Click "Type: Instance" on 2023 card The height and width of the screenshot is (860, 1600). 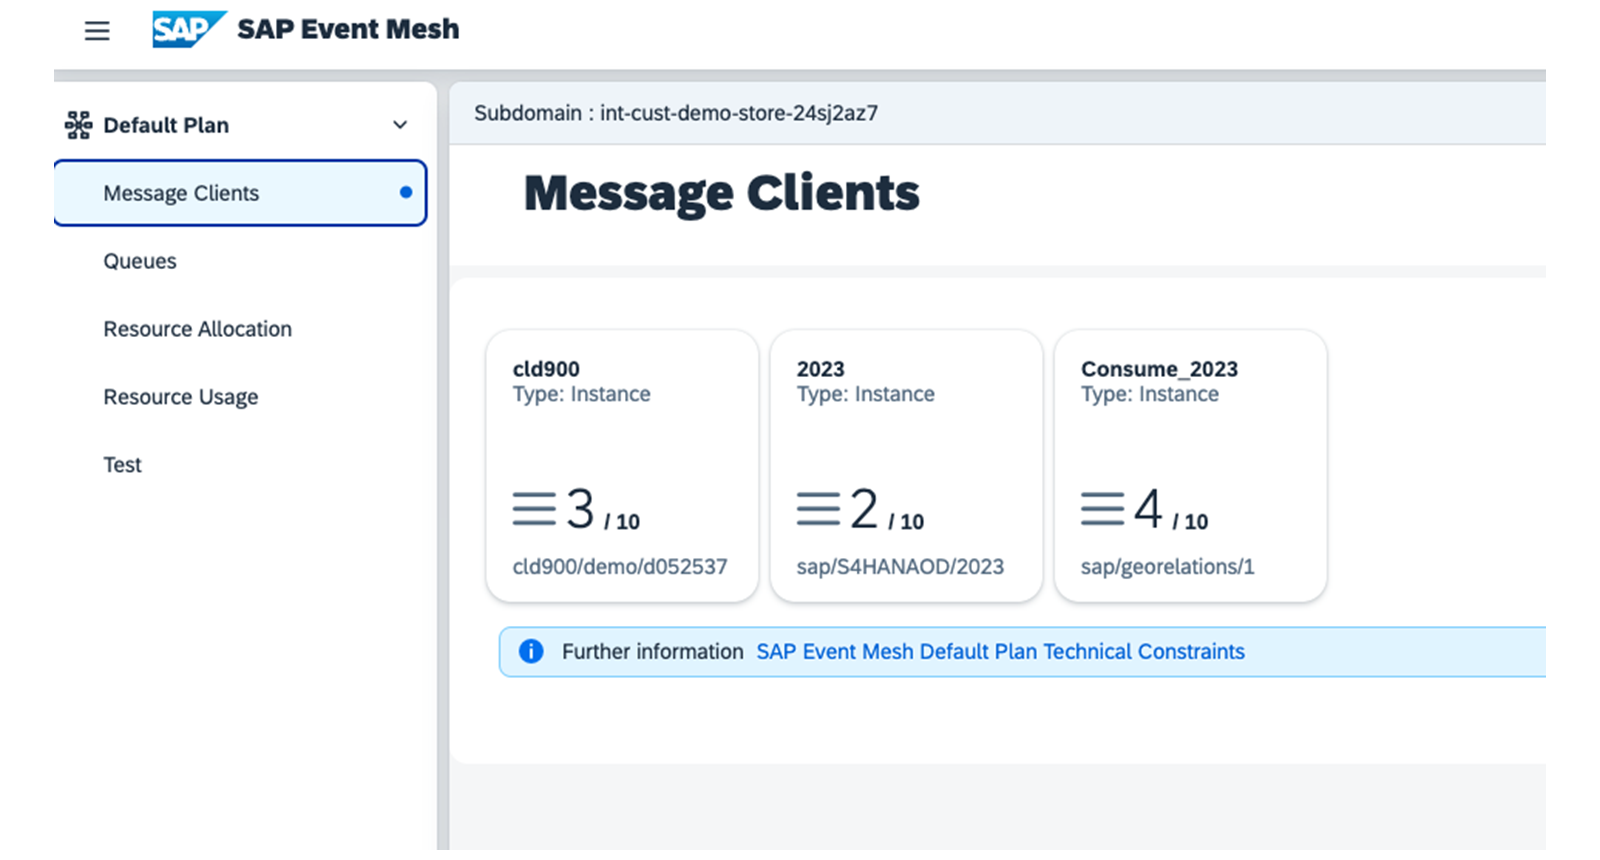(865, 394)
